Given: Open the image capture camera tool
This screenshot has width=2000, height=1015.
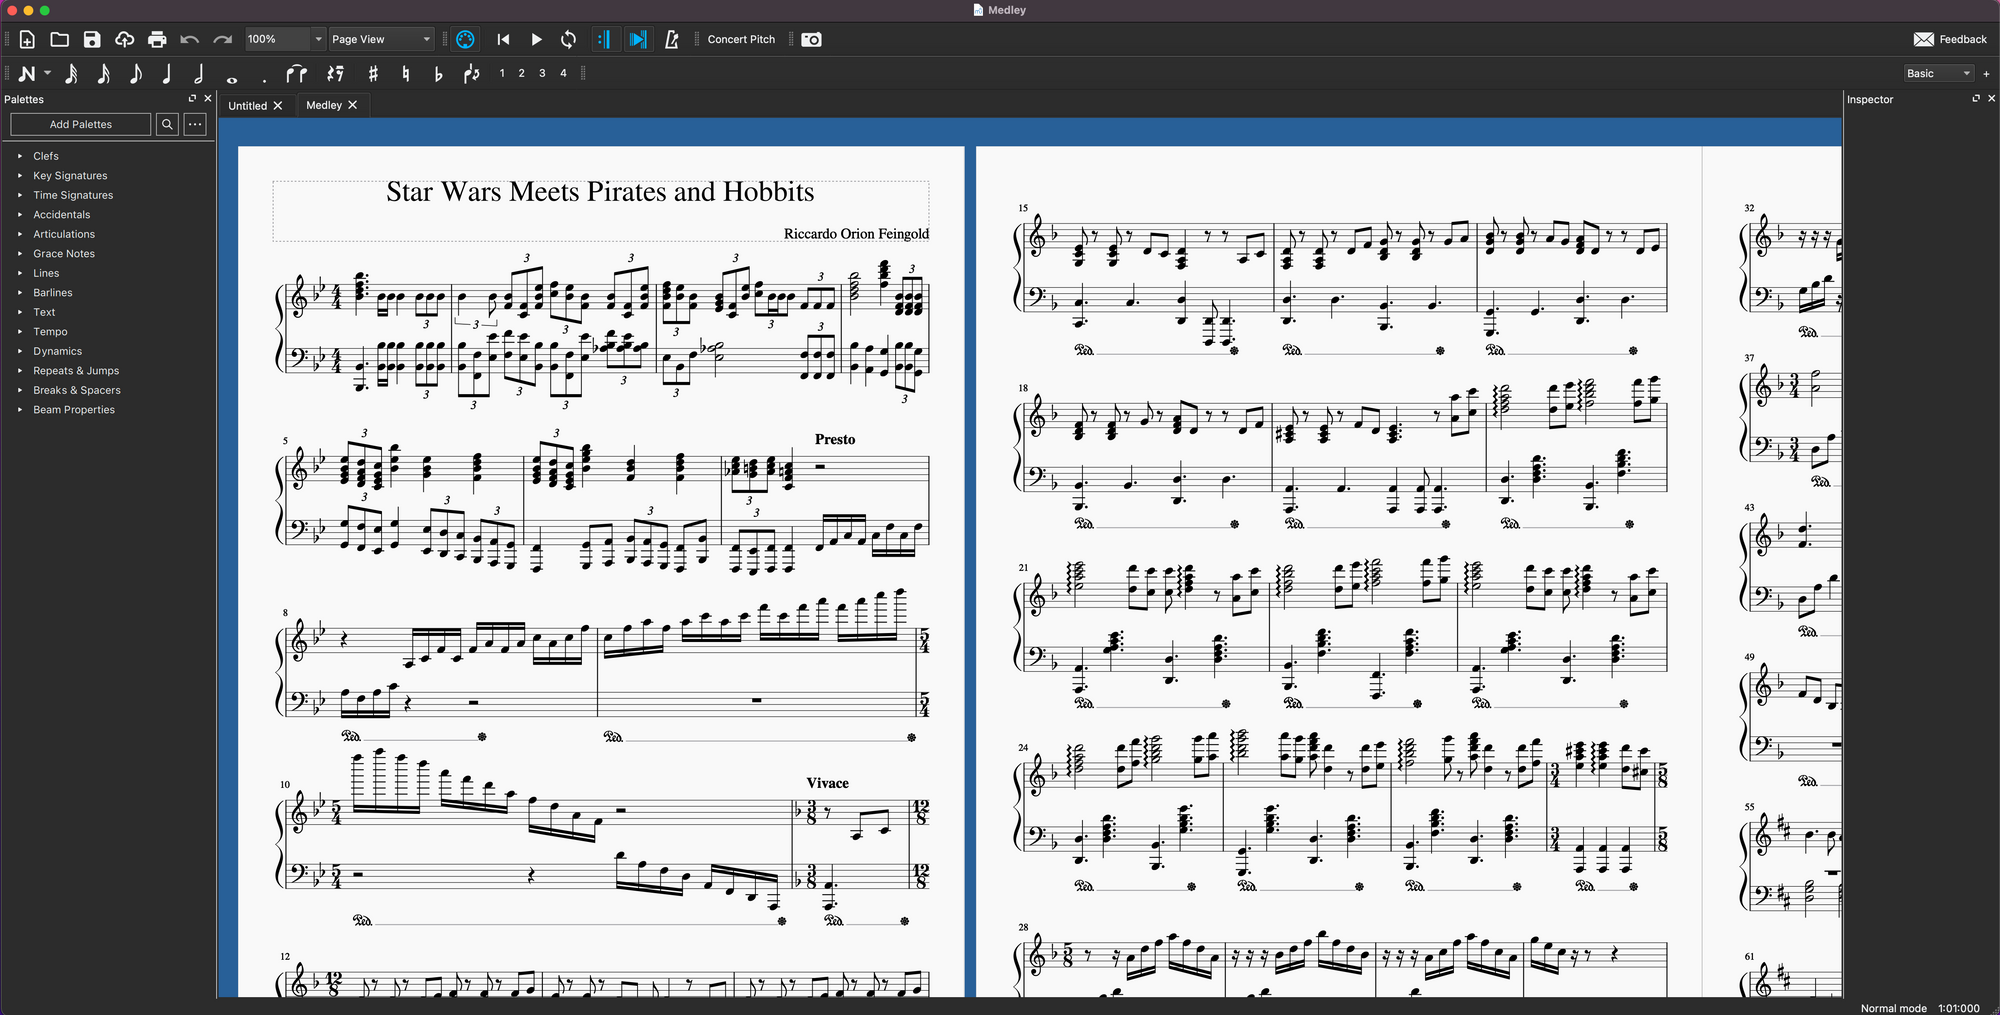Looking at the screenshot, I should click(x=812, y=39).
